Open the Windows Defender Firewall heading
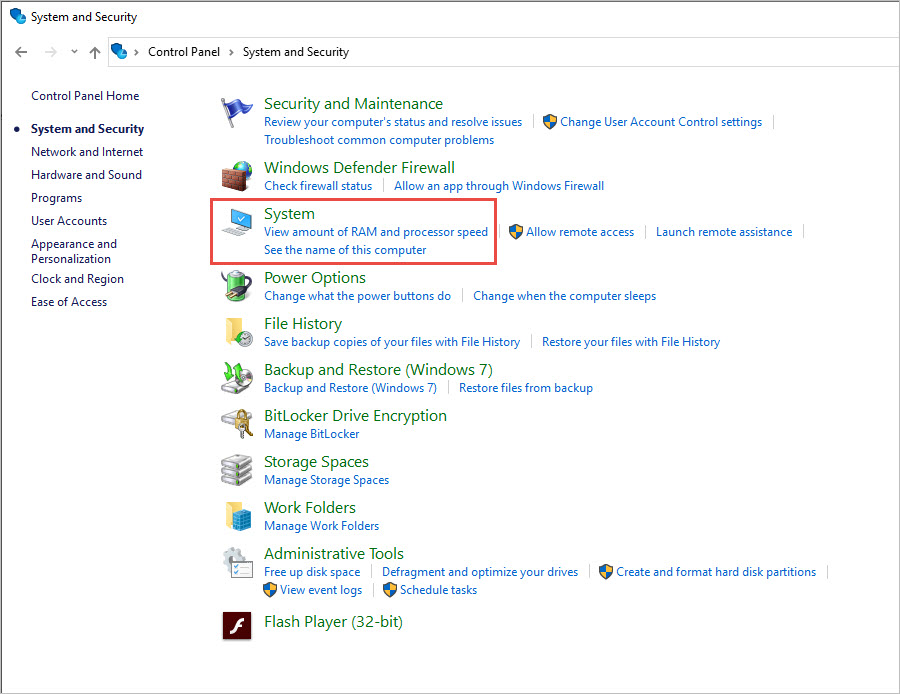This screenshot has width=900, height=694. click(x=359, y=168)
